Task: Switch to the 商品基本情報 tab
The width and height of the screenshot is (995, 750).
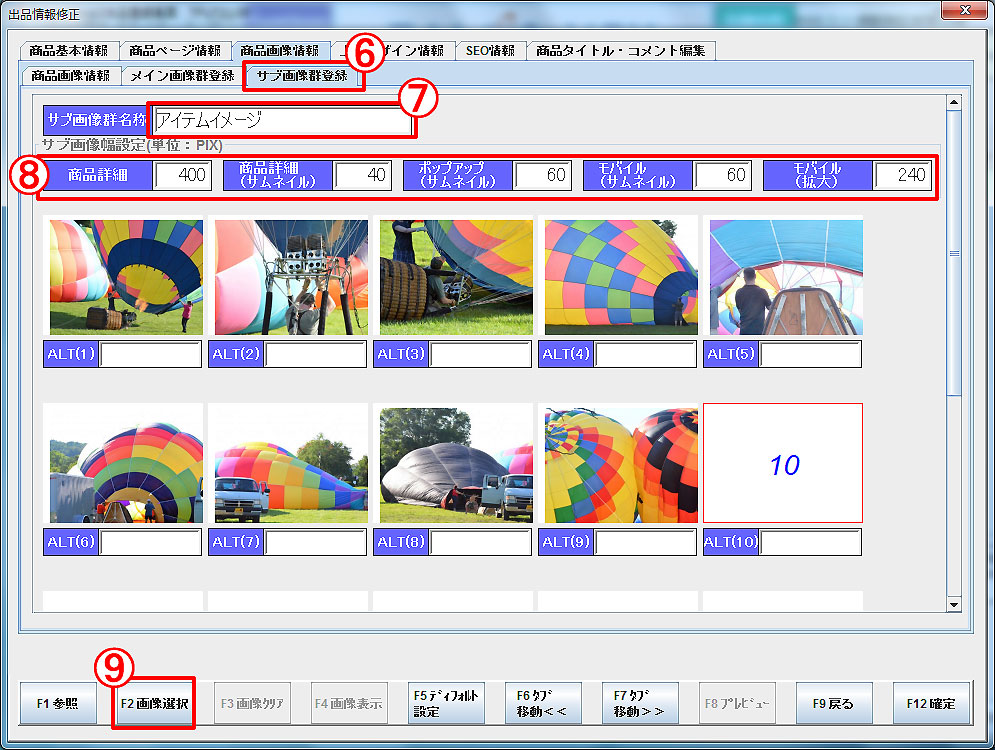Action: (x=69, y=51)
